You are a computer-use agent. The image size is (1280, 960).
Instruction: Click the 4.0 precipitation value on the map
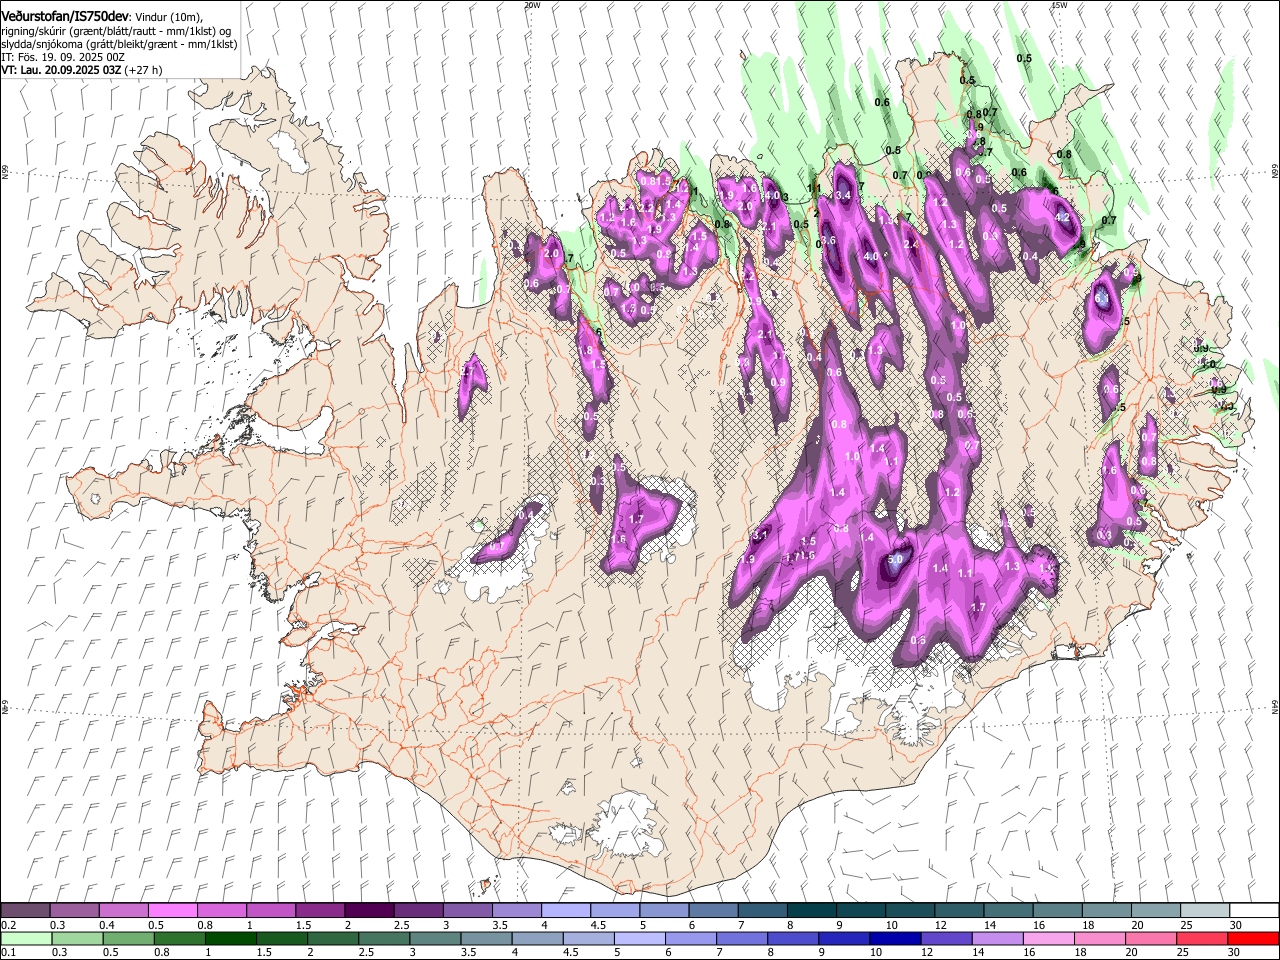coord(870,257)
